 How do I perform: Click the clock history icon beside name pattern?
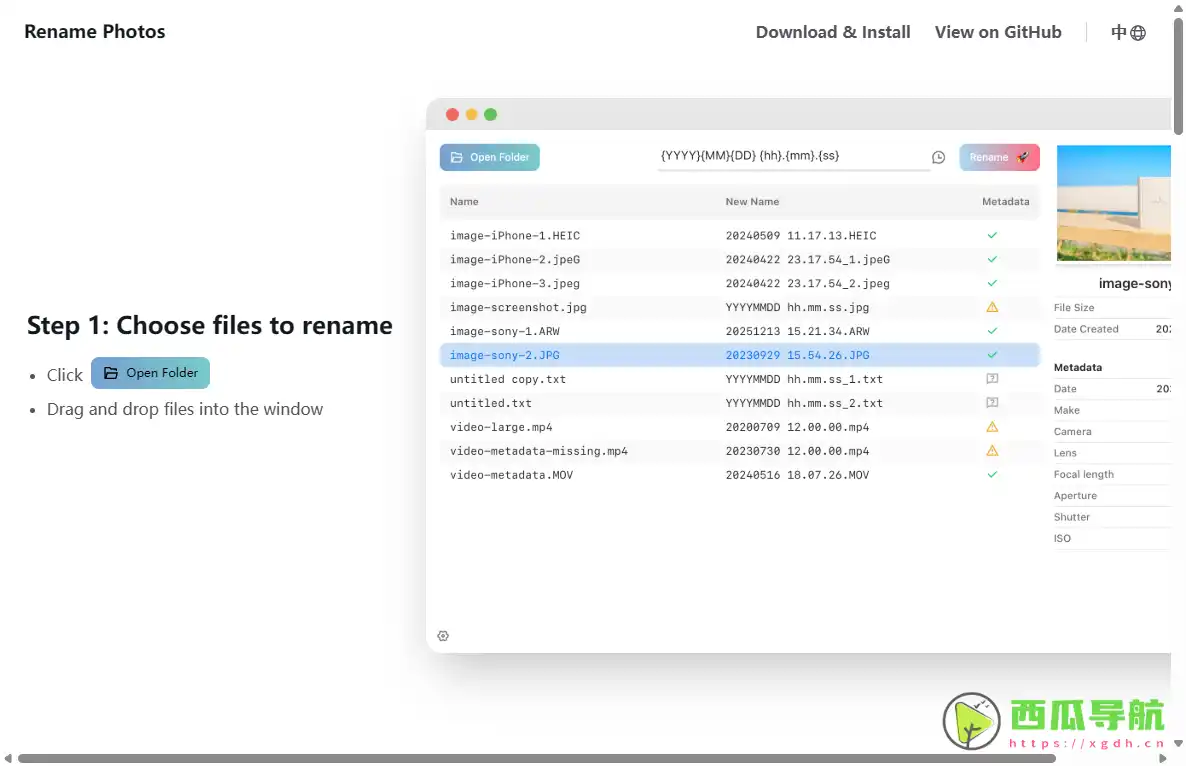point(938,157)
